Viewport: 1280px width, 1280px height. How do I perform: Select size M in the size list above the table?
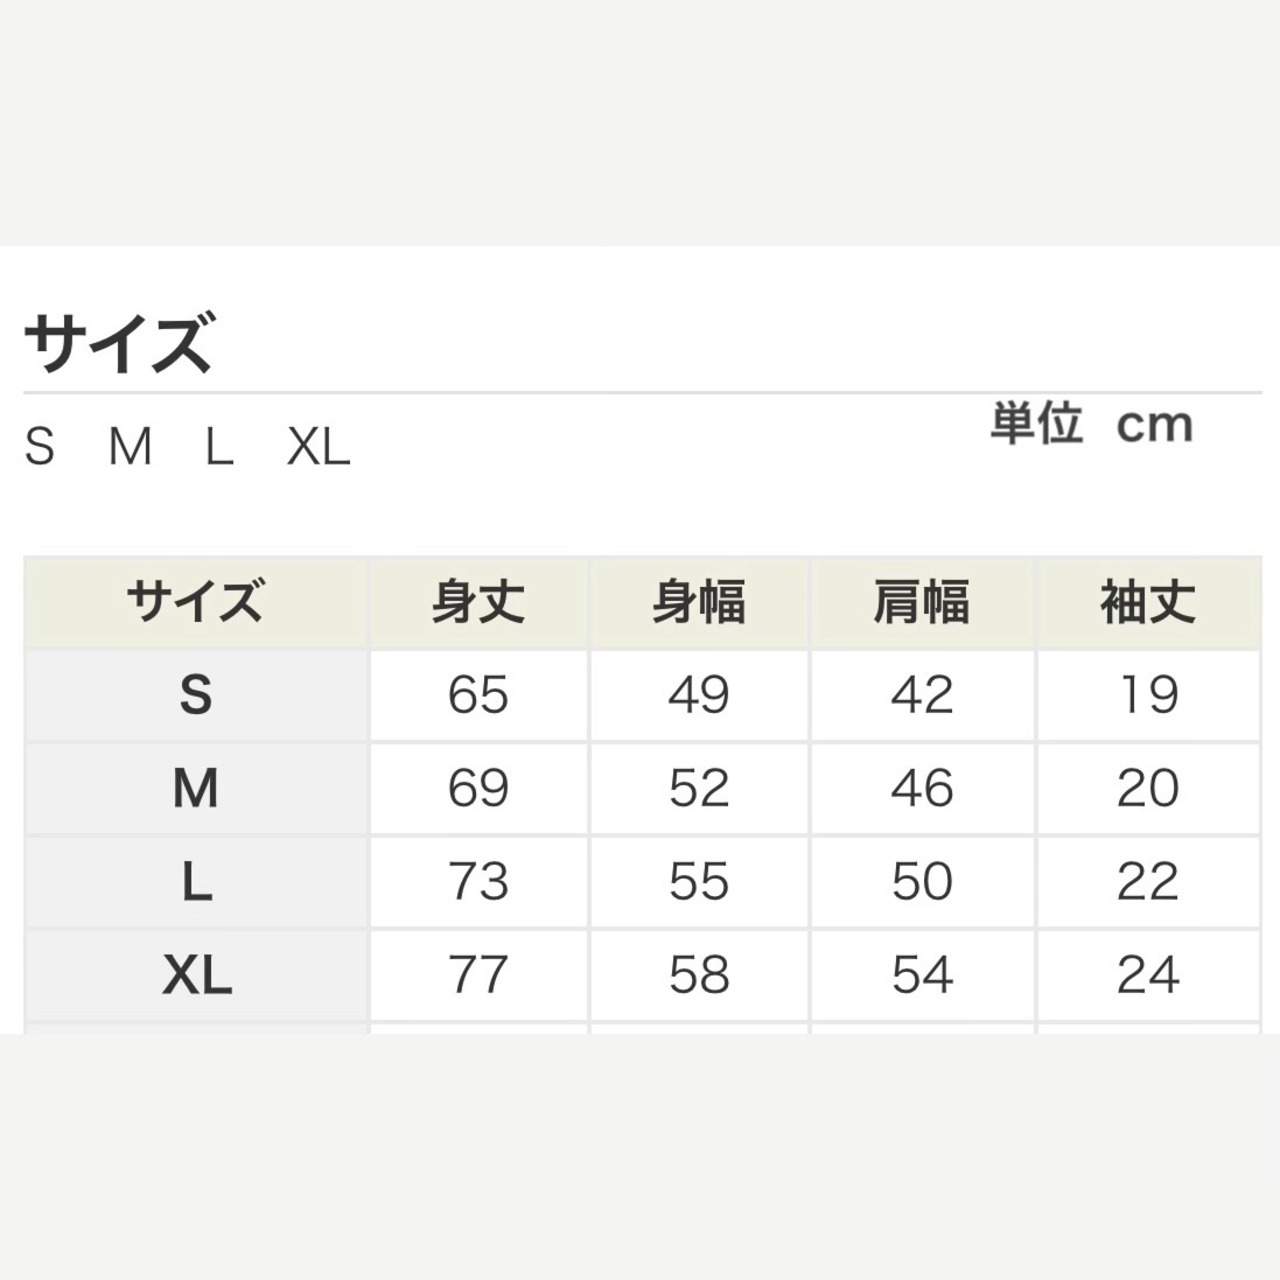pos(130,447)
